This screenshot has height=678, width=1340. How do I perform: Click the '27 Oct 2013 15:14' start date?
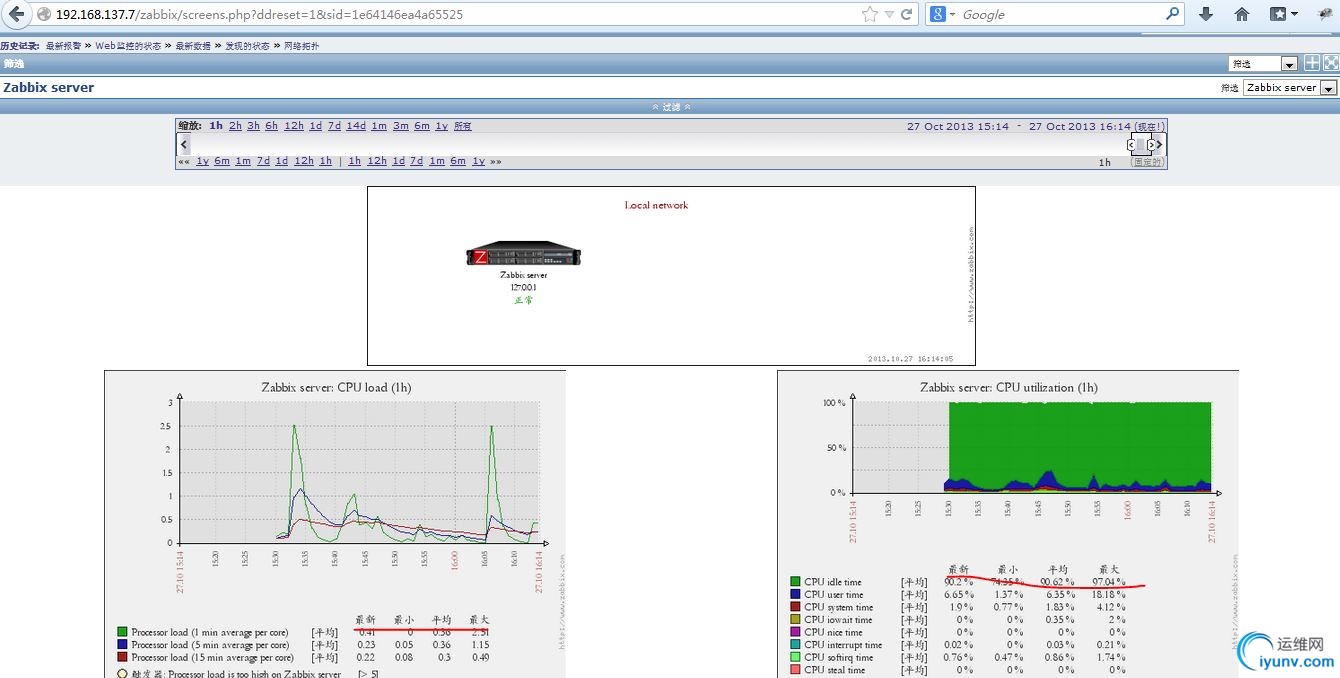coord(958,127)
